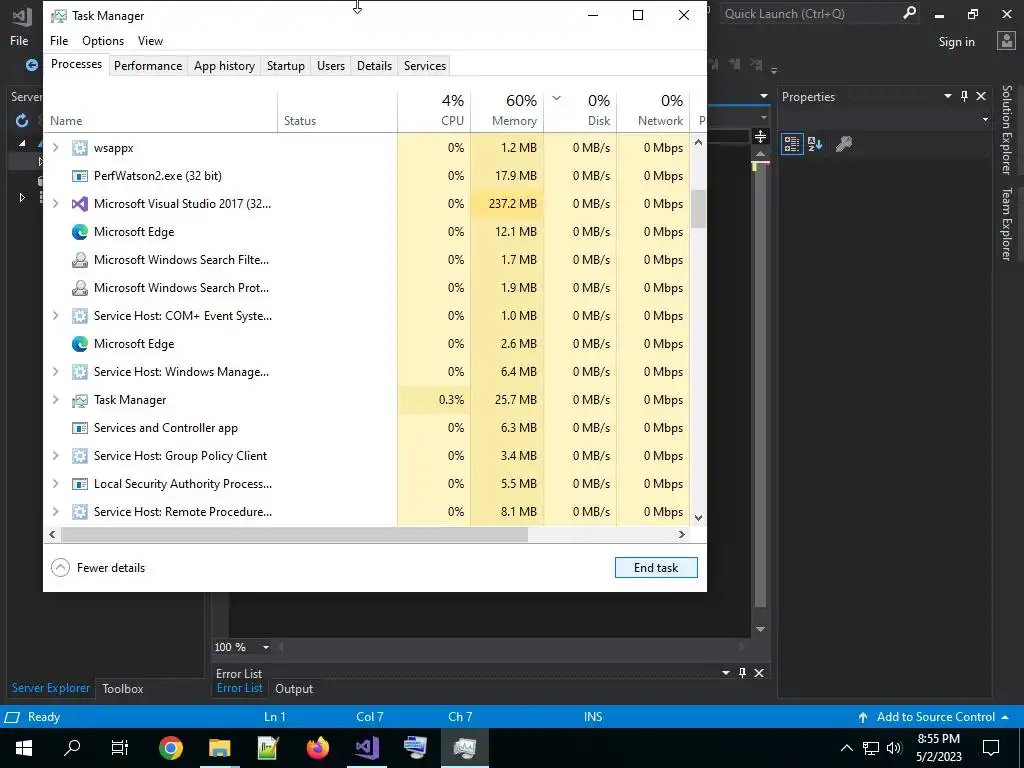Click Categorized icon in Properties panel
This screenshot has width=1024, height=768.
point(792,144)
